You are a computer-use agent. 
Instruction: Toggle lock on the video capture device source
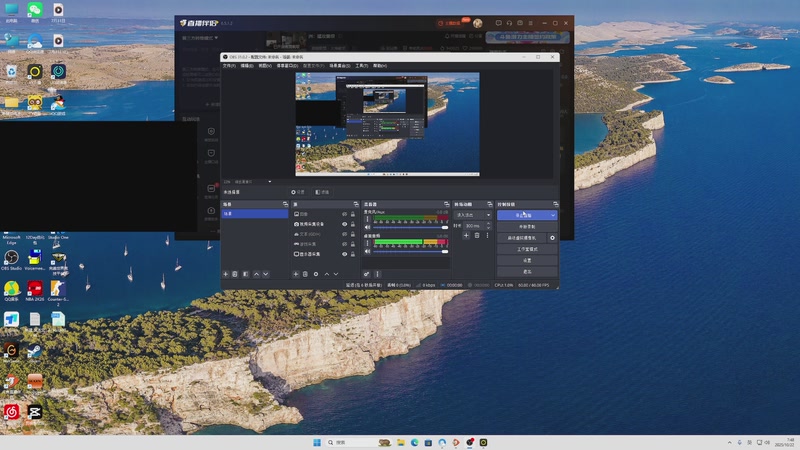[355, 224]
